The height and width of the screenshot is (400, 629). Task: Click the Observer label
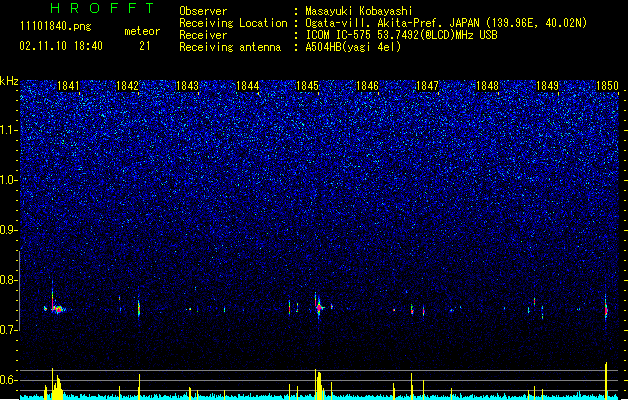coord(203,11)
